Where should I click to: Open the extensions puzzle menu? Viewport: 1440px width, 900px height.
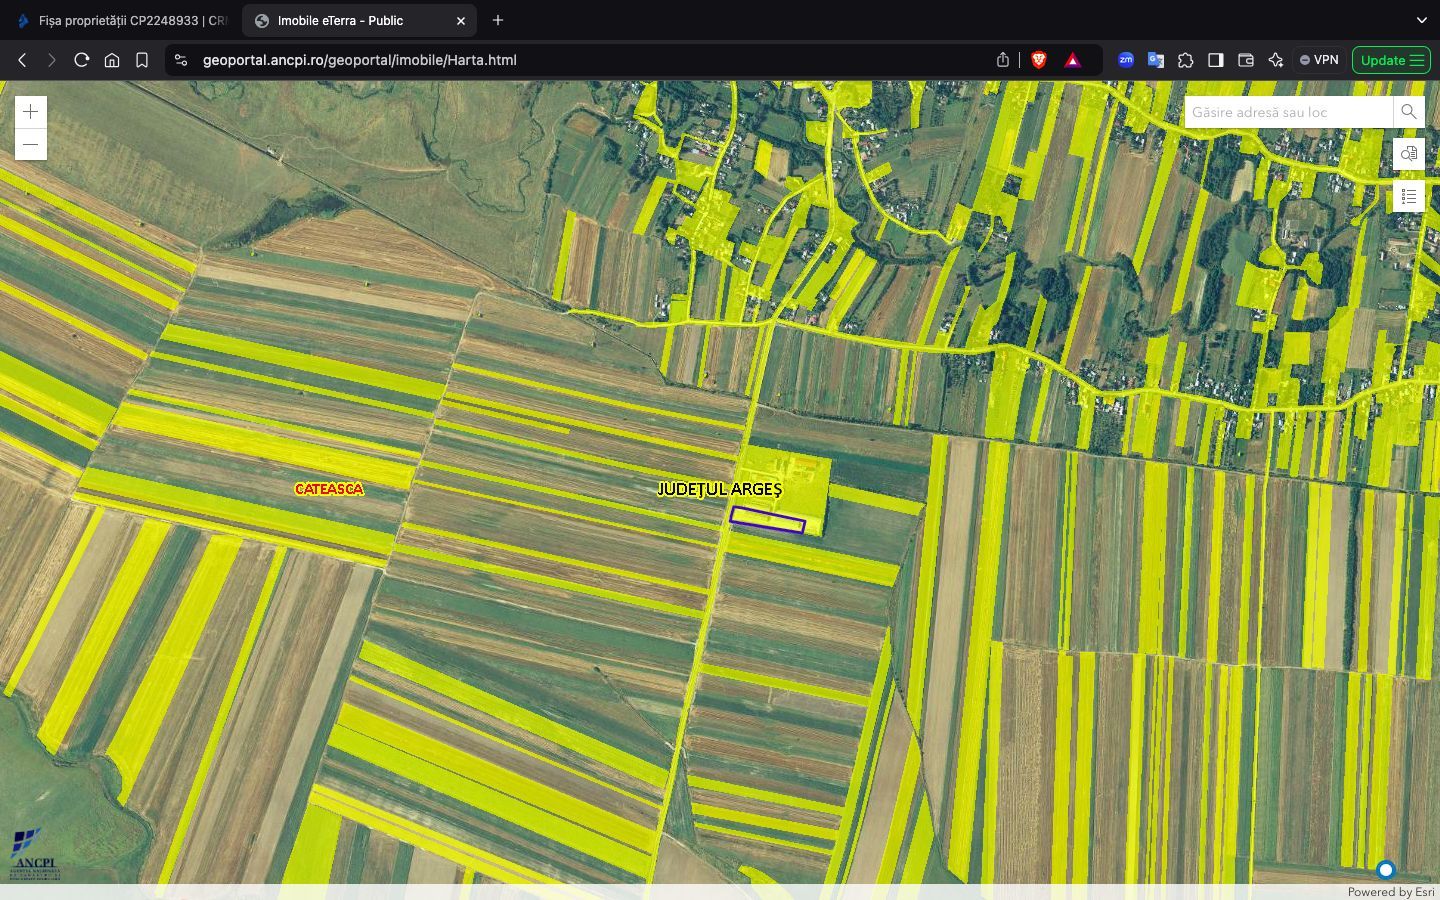1185,60
